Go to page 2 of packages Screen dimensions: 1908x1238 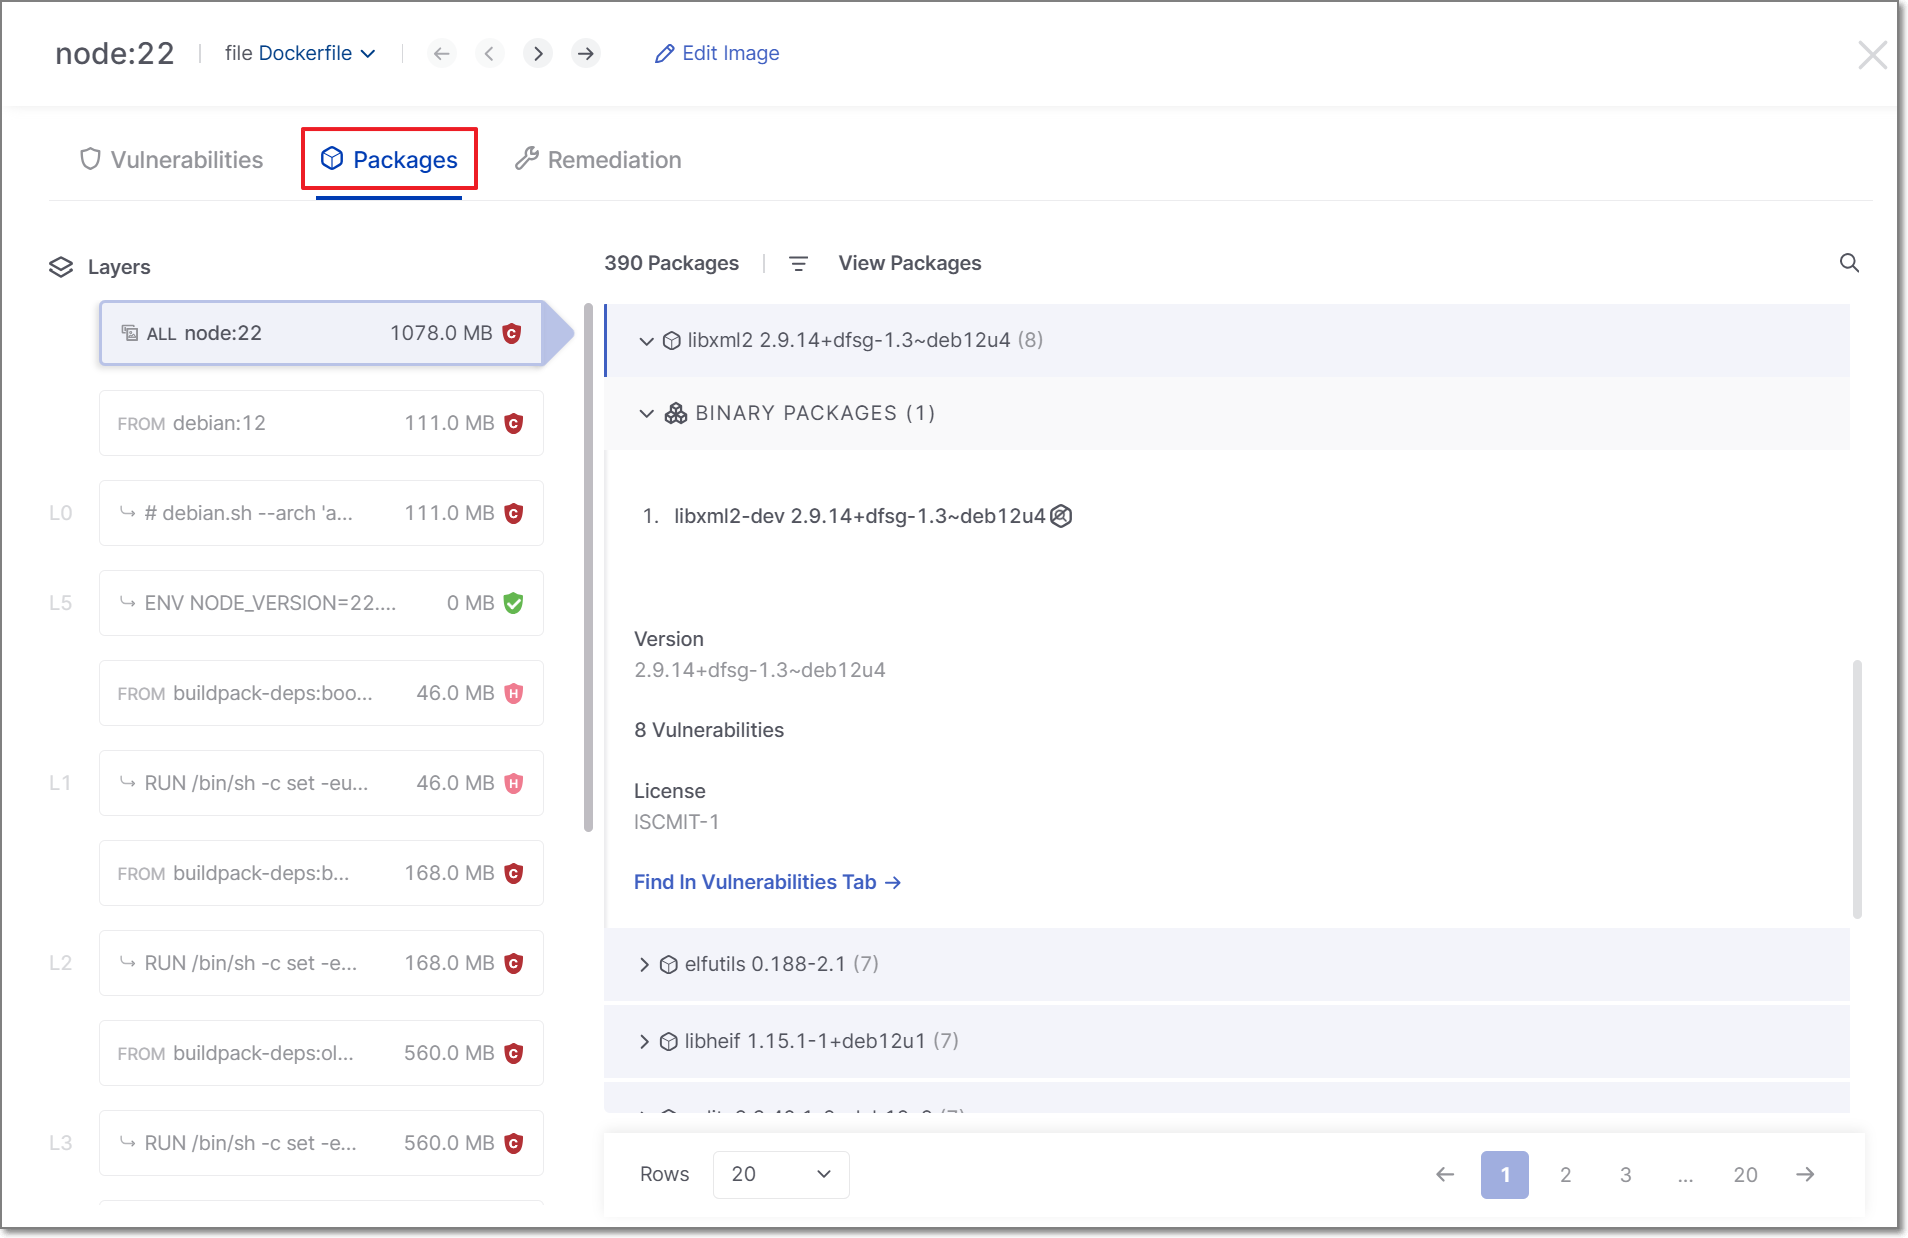coord(1565,1175)
